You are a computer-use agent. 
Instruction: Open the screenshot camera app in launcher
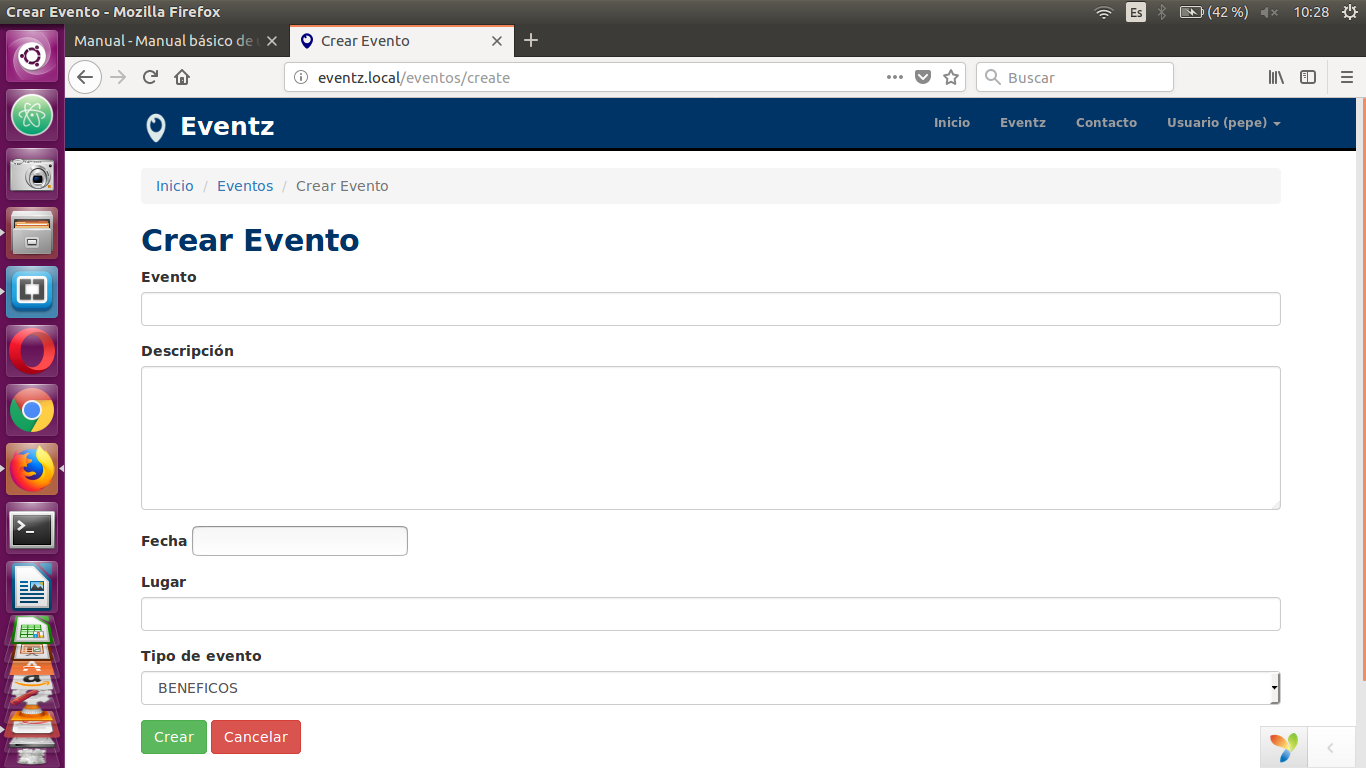click(33, 174)
